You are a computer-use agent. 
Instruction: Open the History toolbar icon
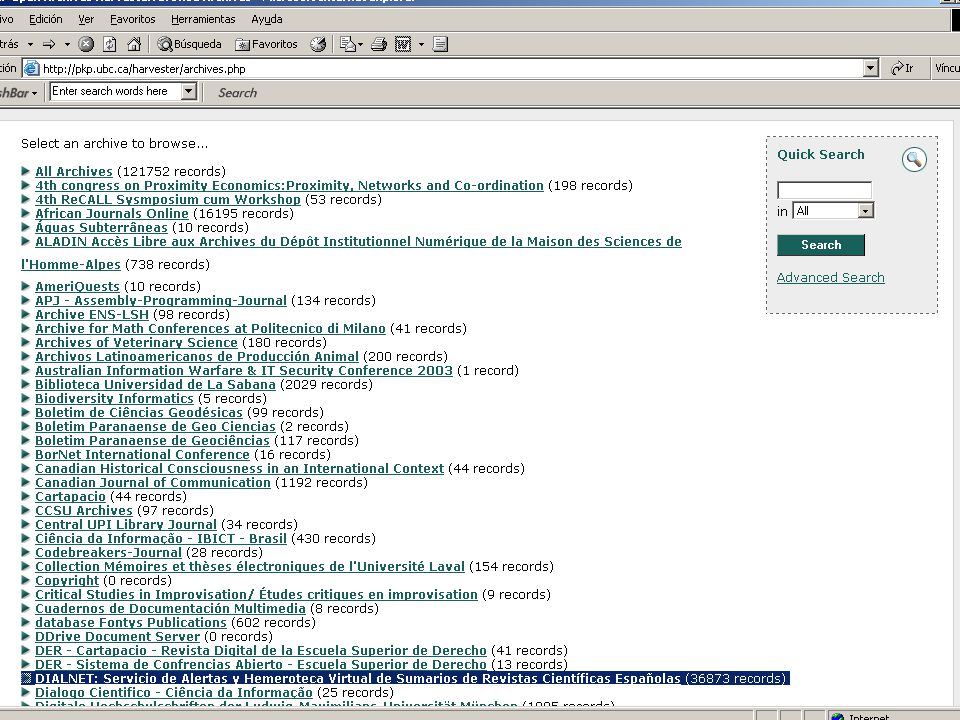point(318,44)
